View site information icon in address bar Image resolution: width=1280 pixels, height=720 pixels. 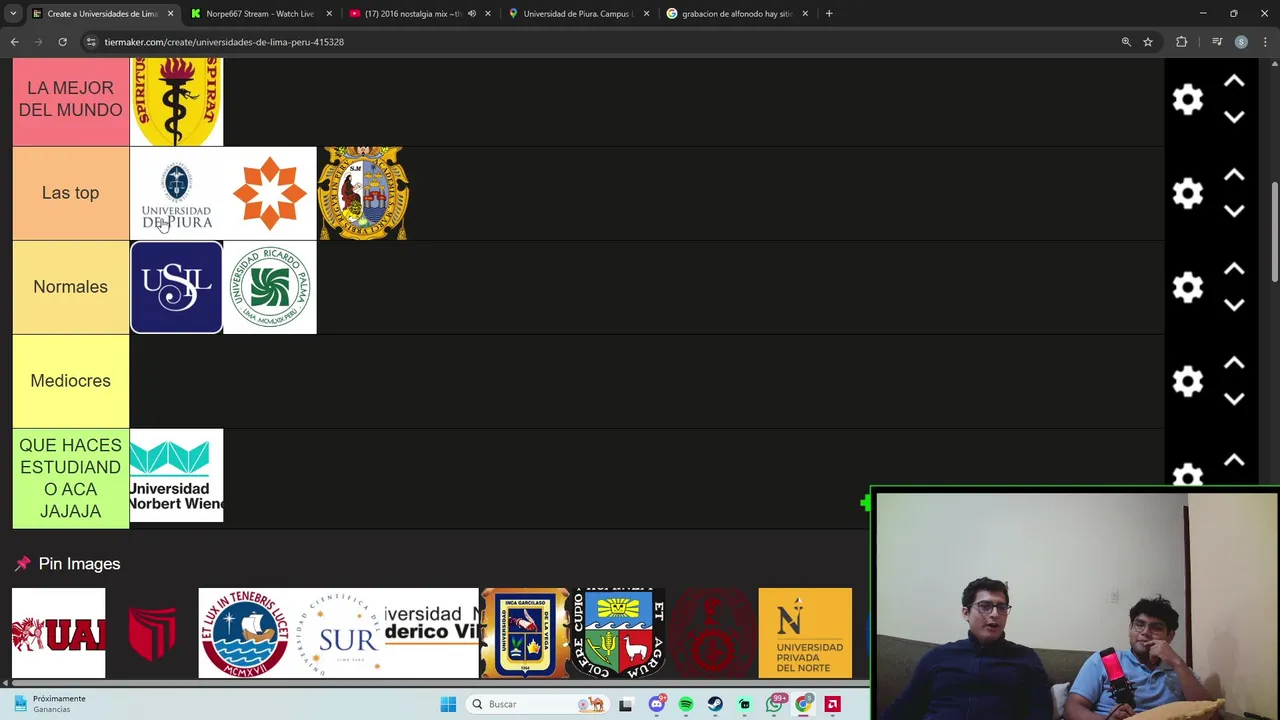91,42
